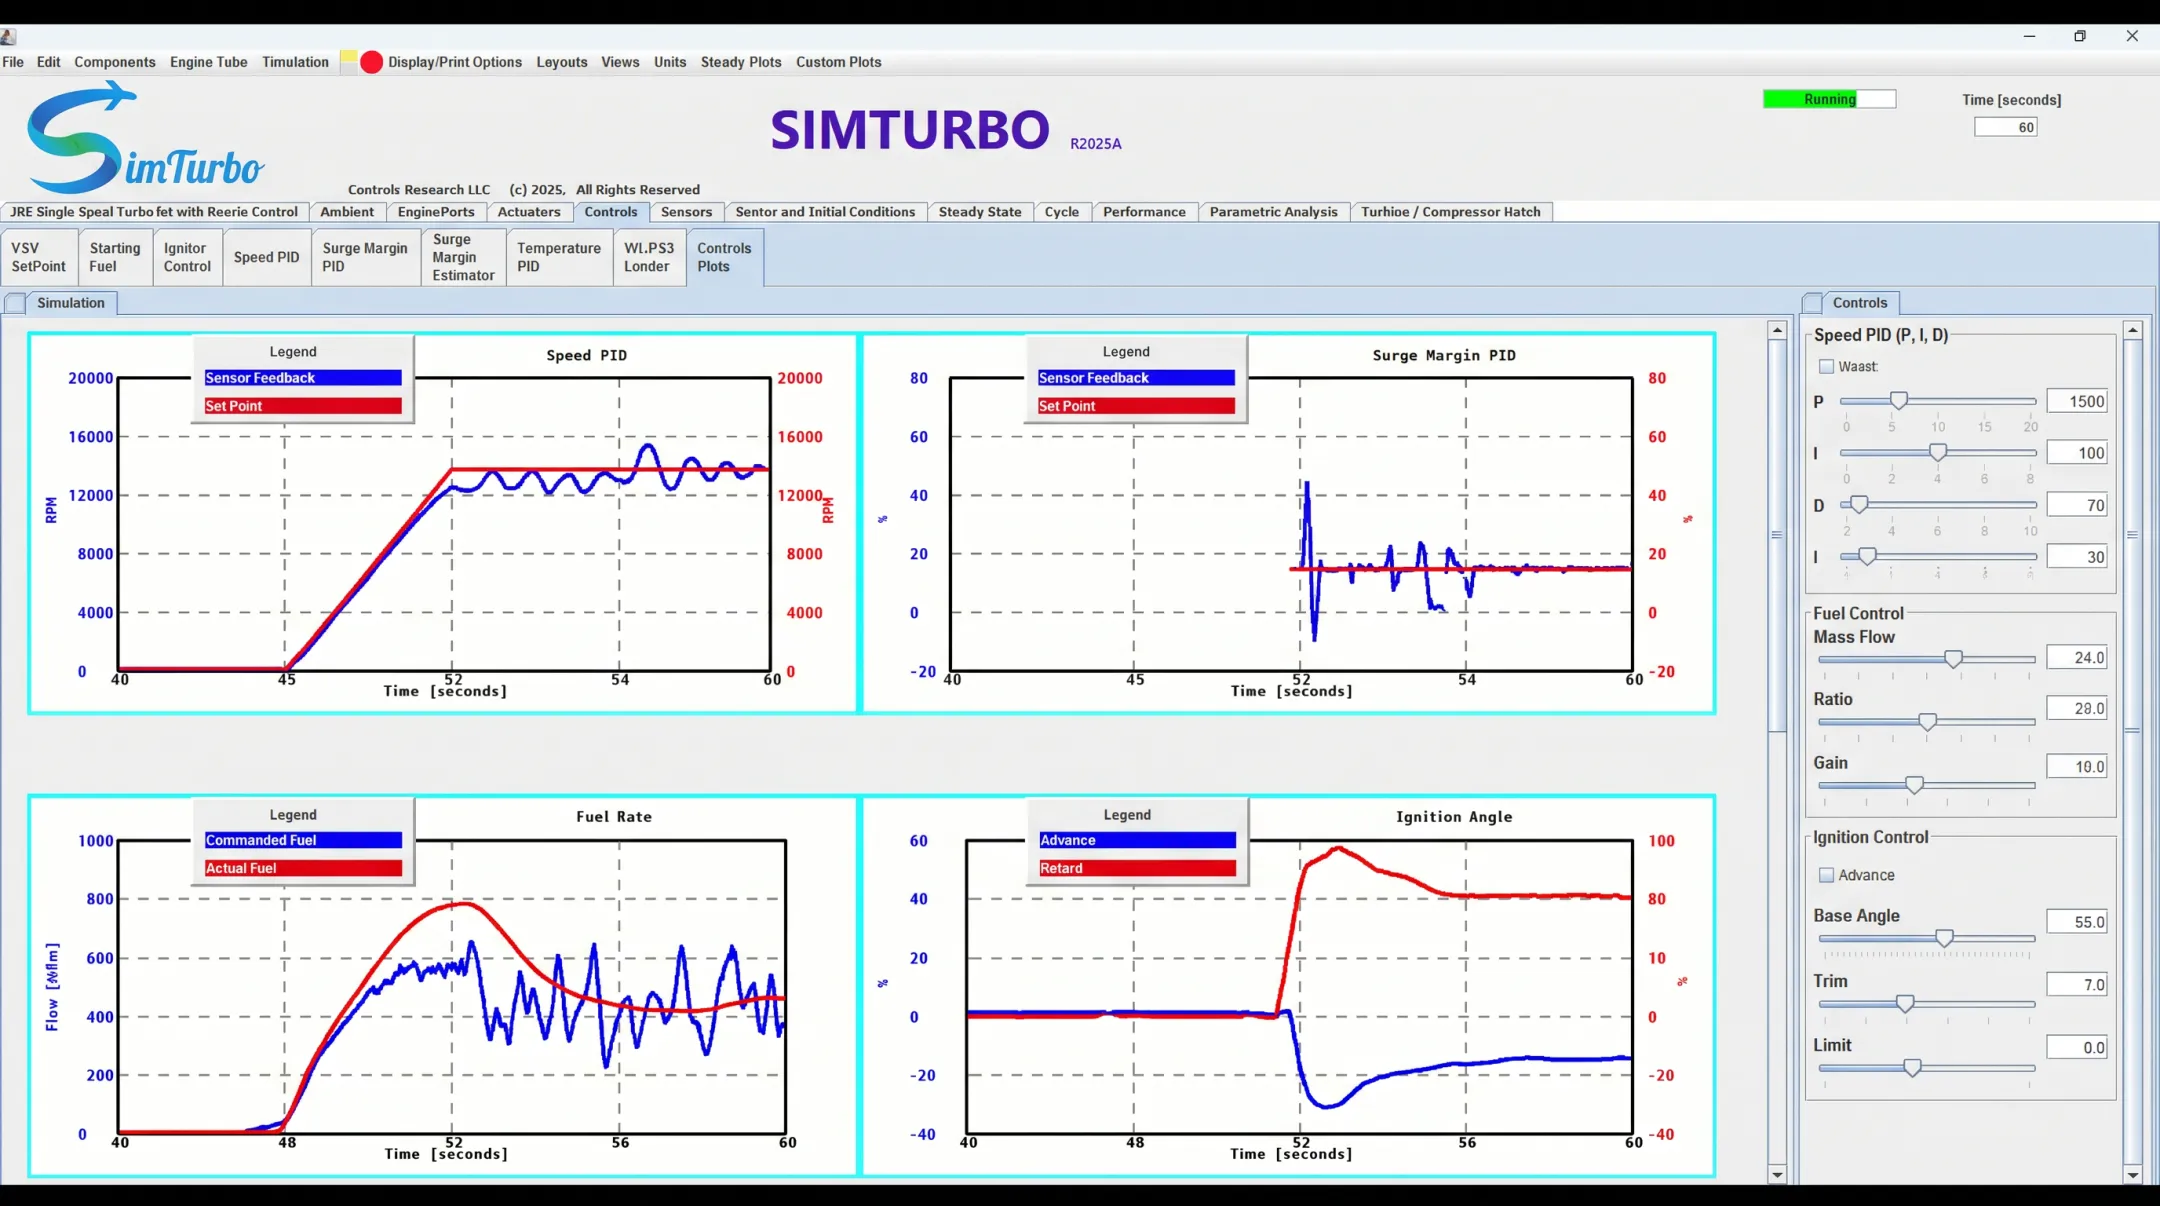Open the Parametric Analysis tab
Image resolution: width=2160 pixels, height=1206 pixels.
click(1273, 212)
